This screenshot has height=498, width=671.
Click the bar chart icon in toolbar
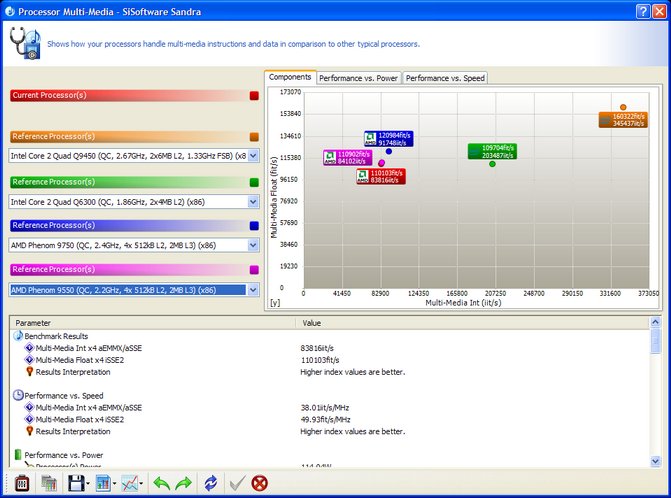103,483
